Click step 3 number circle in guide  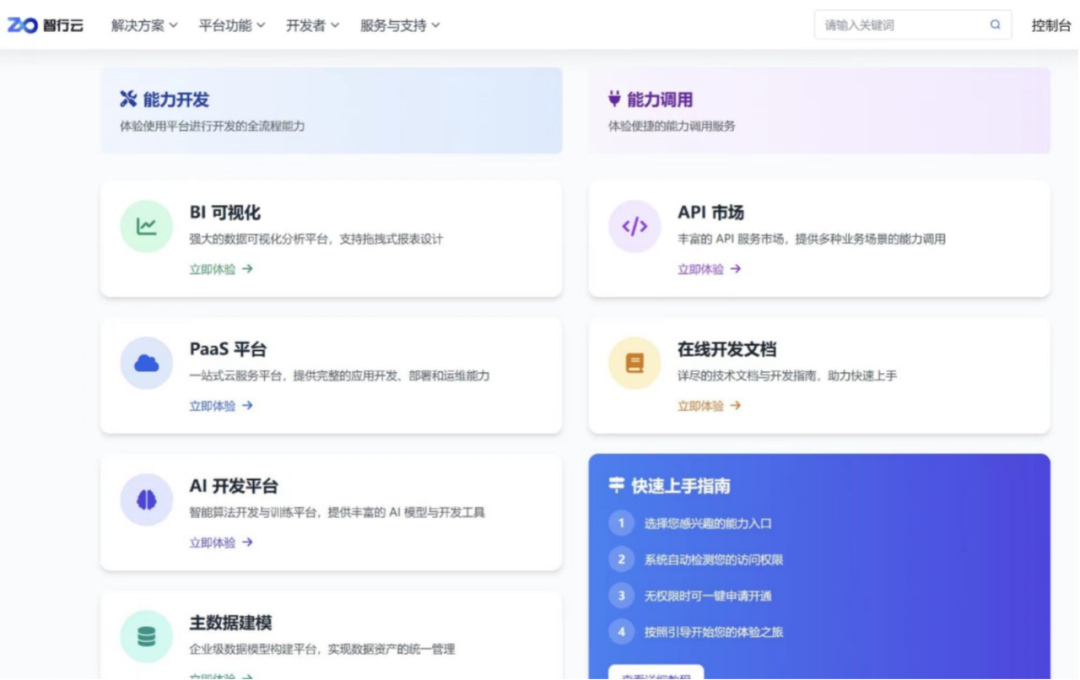pos(621,595)
